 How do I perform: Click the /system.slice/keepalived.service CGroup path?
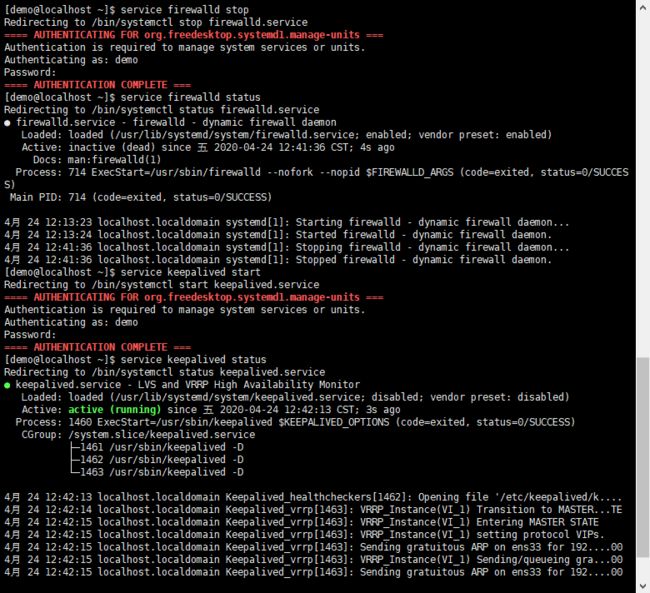[x=162, y=435]
